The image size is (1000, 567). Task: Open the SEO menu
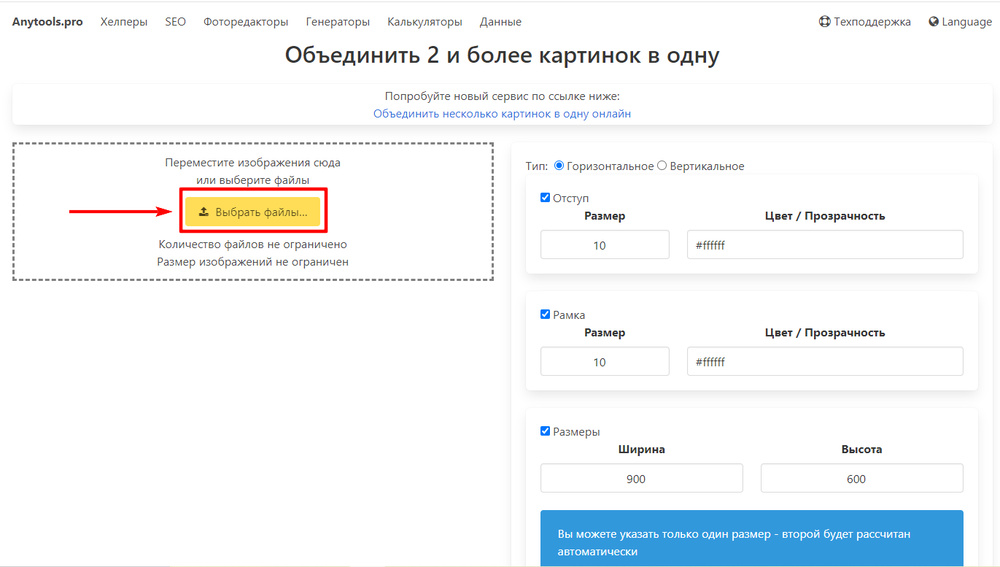tap(175, 22)
